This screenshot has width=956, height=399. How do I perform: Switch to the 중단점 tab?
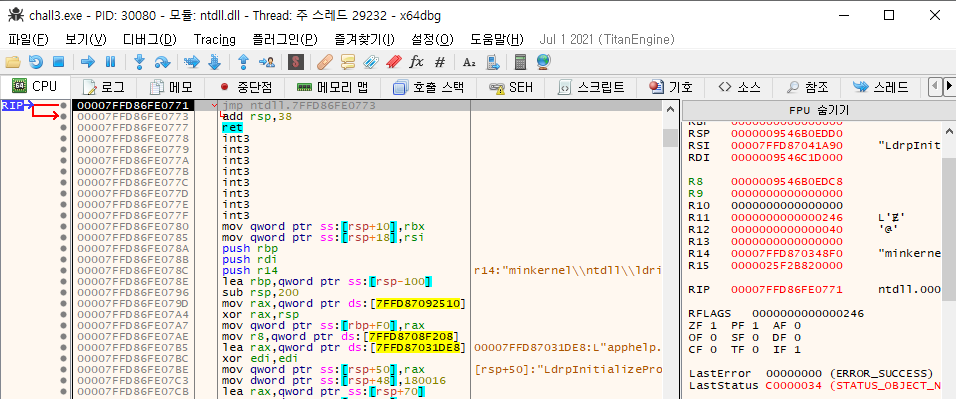pos(246,87)
